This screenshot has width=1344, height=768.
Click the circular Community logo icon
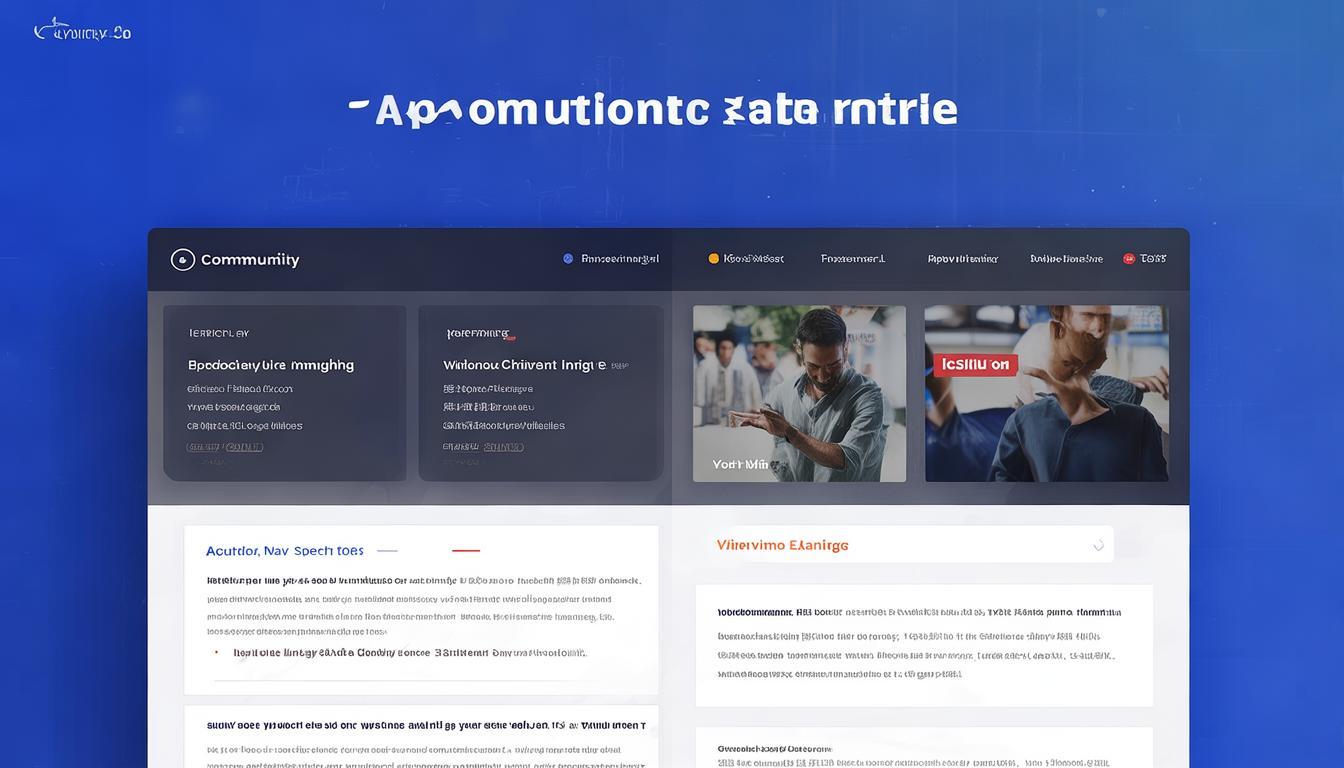point(182,260)
